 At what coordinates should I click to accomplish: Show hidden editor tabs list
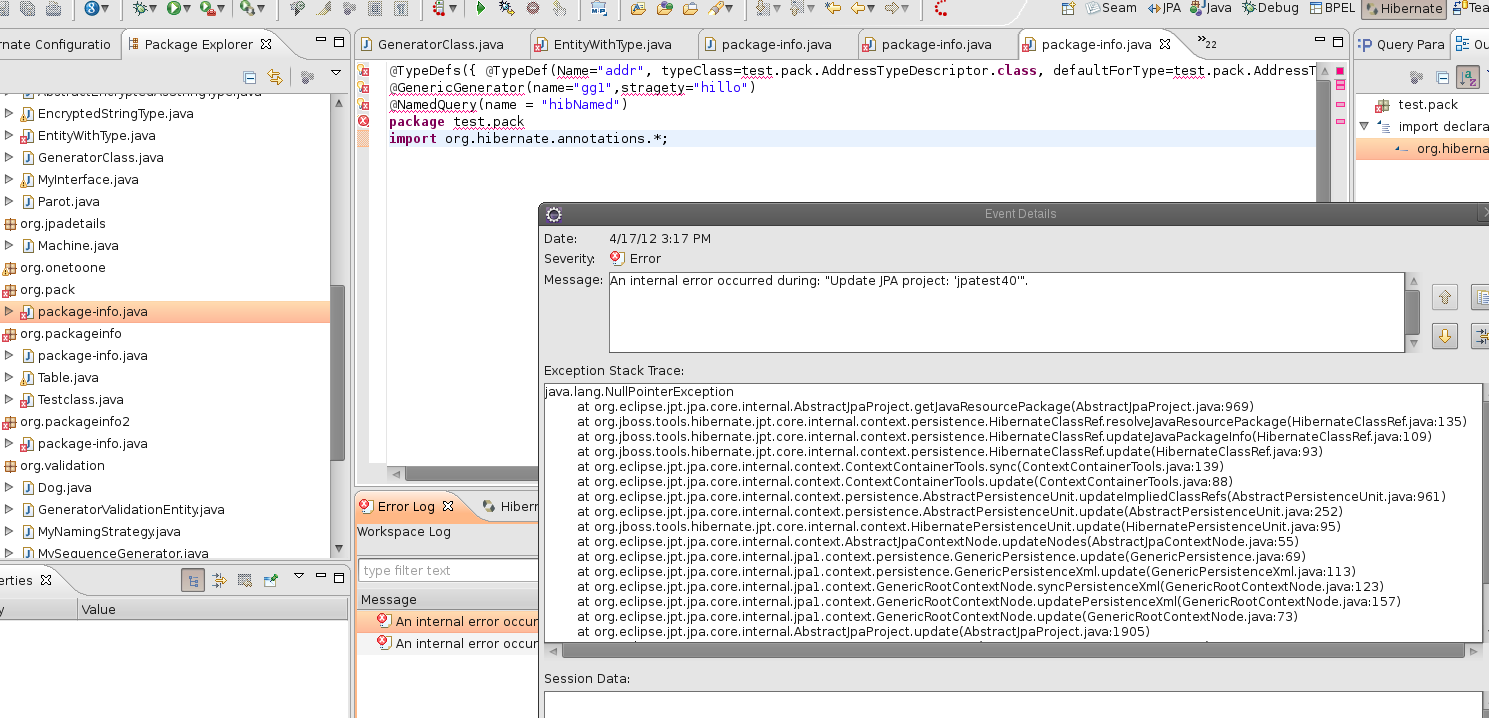click(x=1207, y=43)
